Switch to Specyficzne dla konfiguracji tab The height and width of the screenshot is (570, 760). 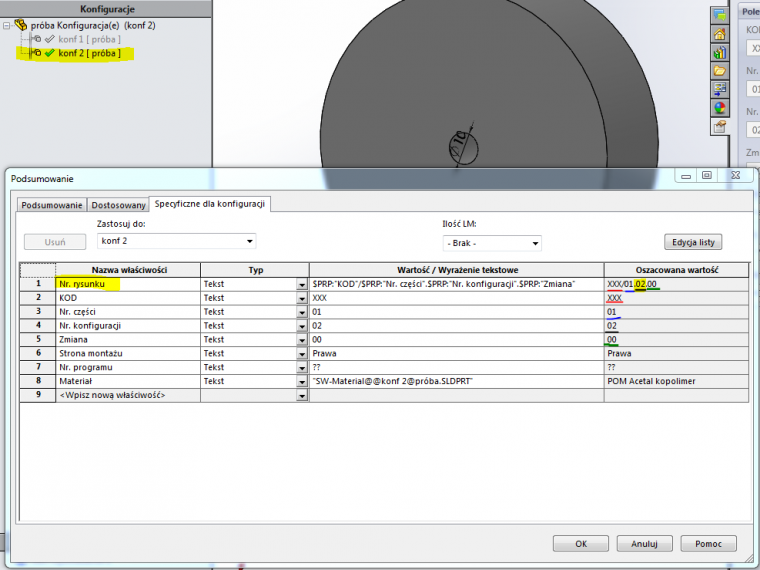[209, 204]
